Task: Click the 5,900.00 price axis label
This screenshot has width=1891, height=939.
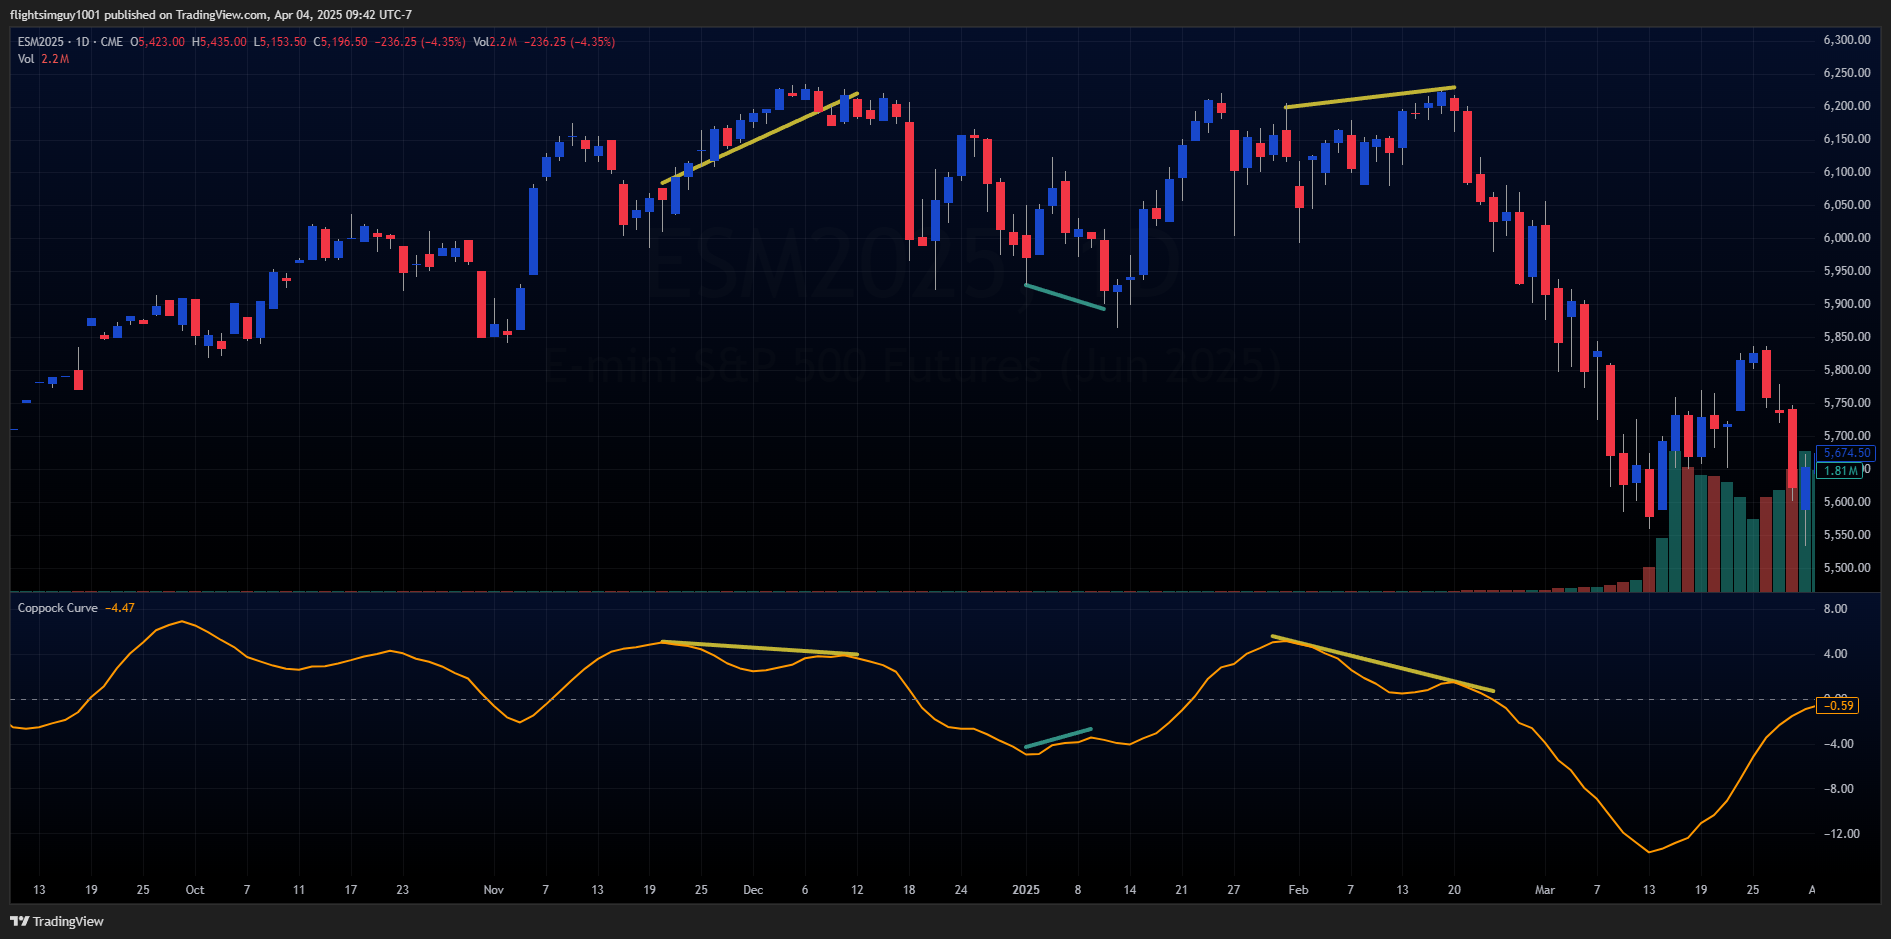Action: pos(1847,304)
